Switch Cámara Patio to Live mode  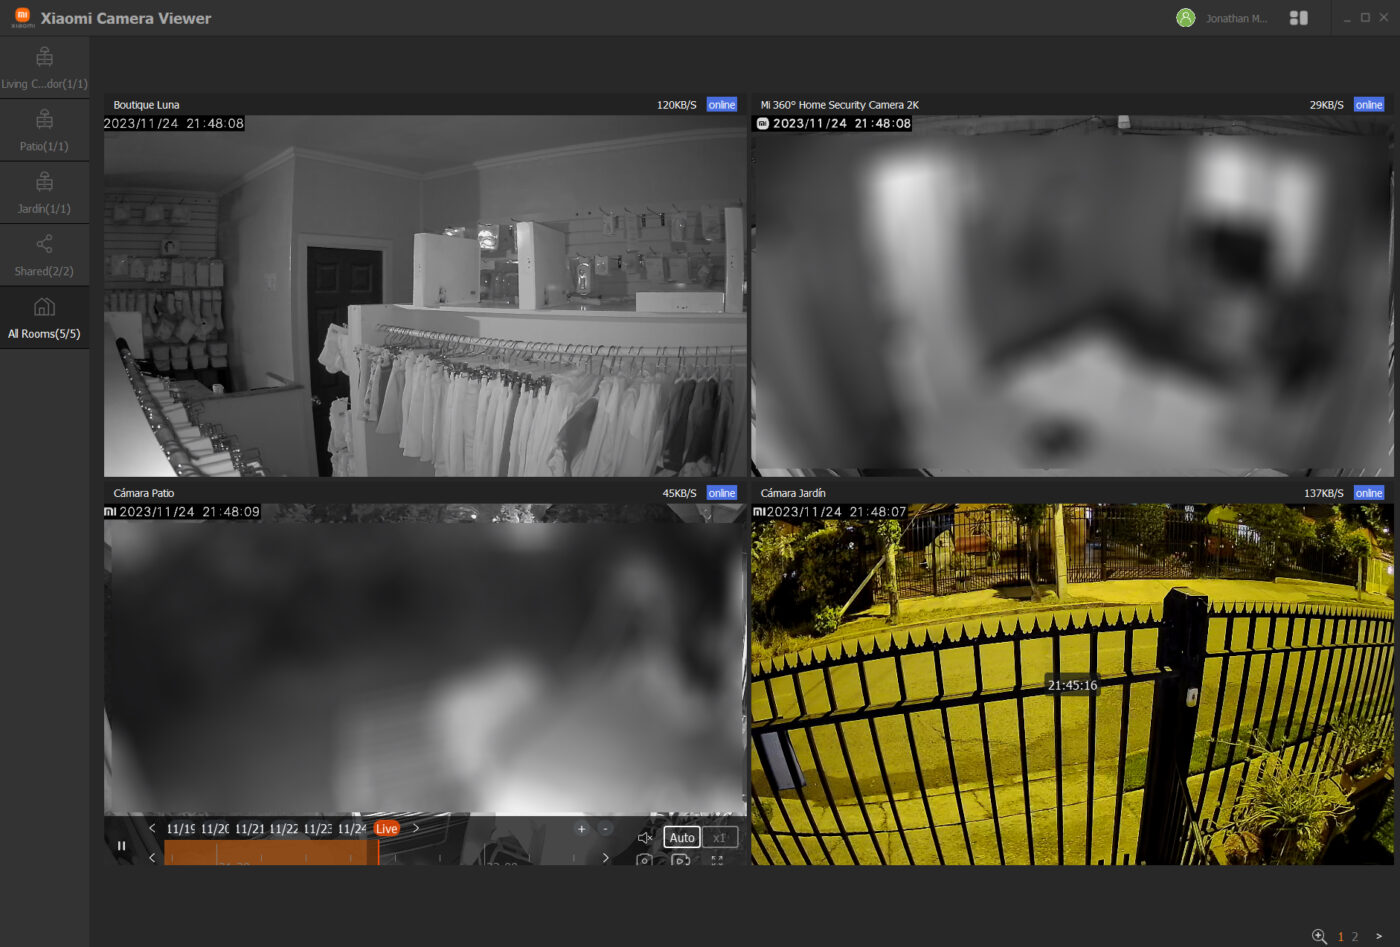coord(386,828)
